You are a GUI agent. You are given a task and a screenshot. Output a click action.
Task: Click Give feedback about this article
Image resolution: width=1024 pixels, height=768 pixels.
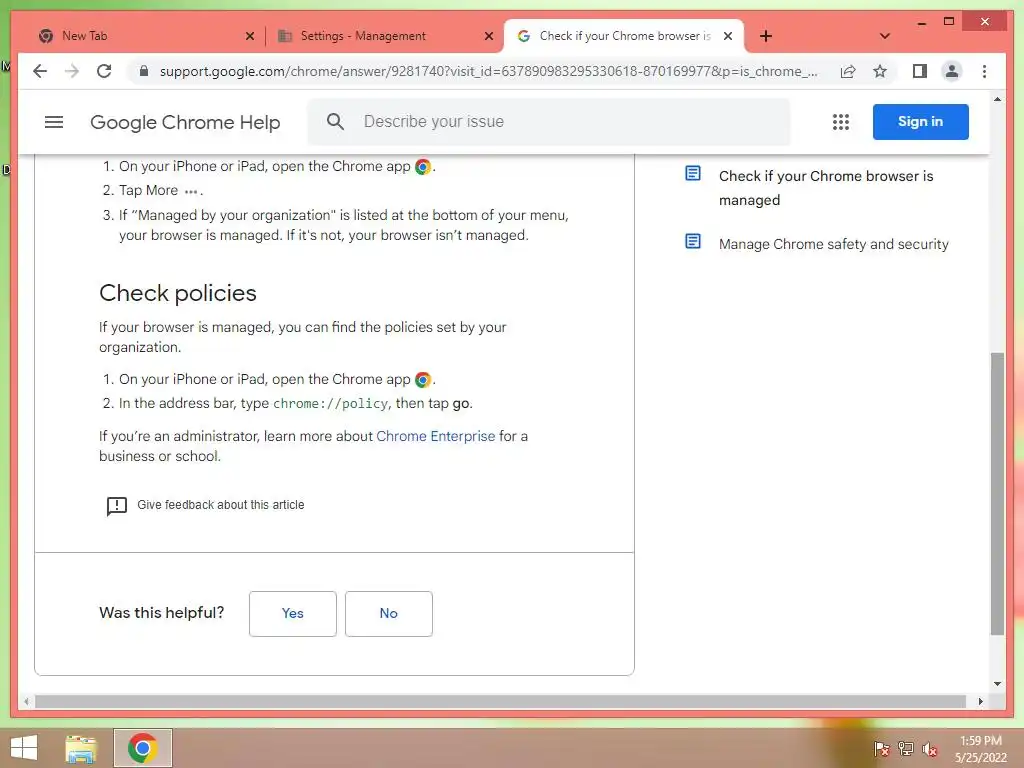click(x=221, y=505)
